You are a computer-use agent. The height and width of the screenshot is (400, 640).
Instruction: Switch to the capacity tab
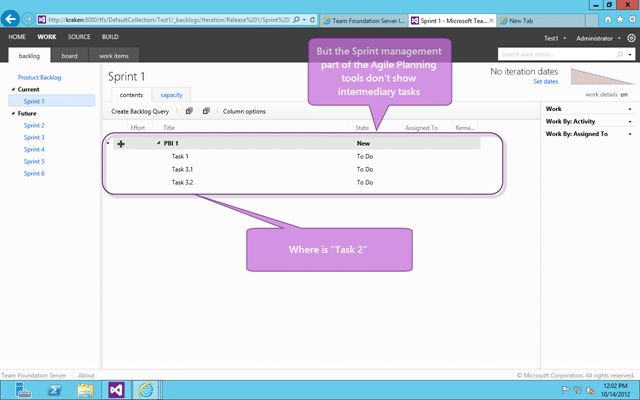171,95
